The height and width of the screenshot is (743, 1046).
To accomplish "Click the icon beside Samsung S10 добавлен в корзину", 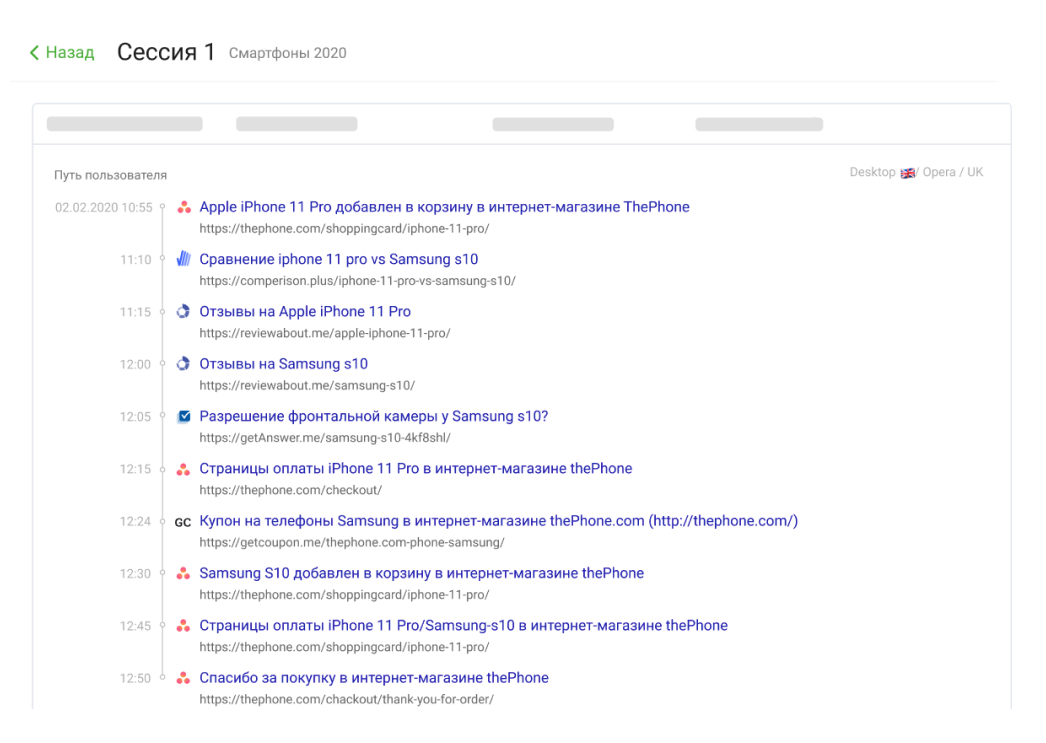I will tap(183, 574).
